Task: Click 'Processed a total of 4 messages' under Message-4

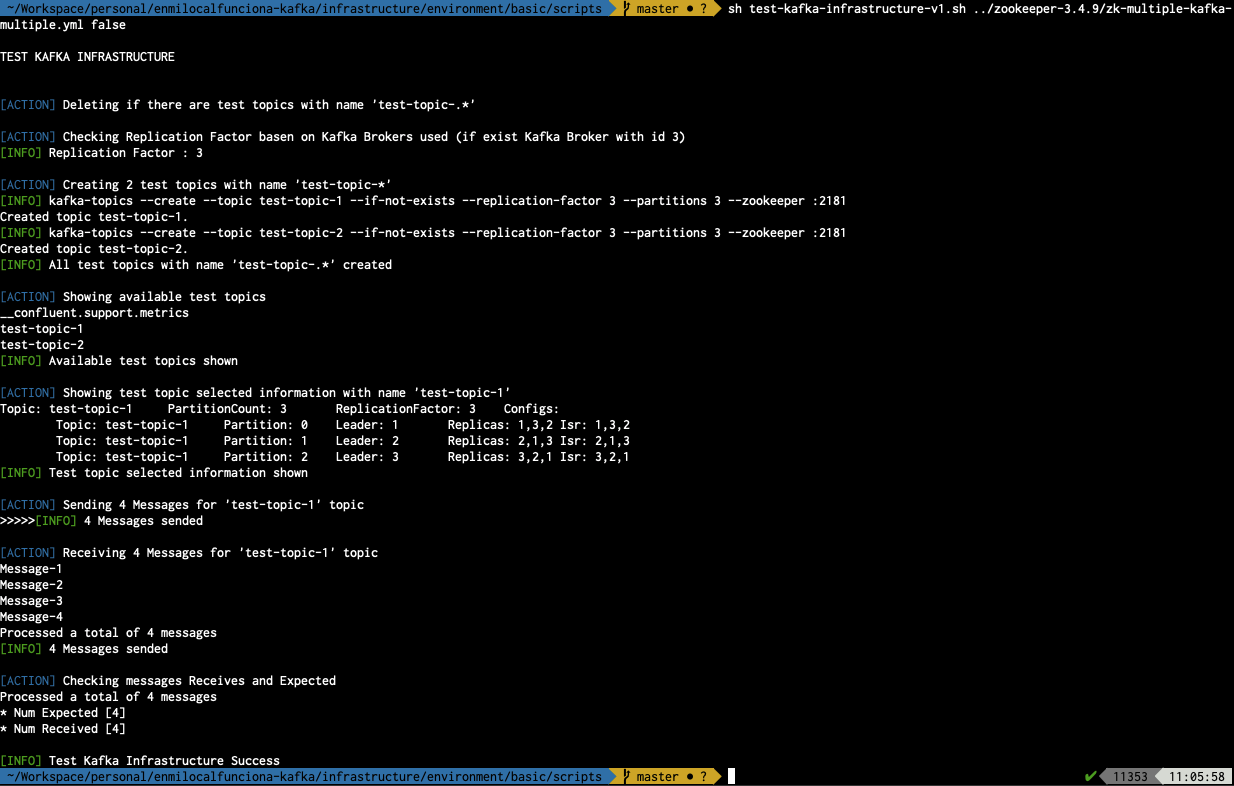Action: coord(108,633)
